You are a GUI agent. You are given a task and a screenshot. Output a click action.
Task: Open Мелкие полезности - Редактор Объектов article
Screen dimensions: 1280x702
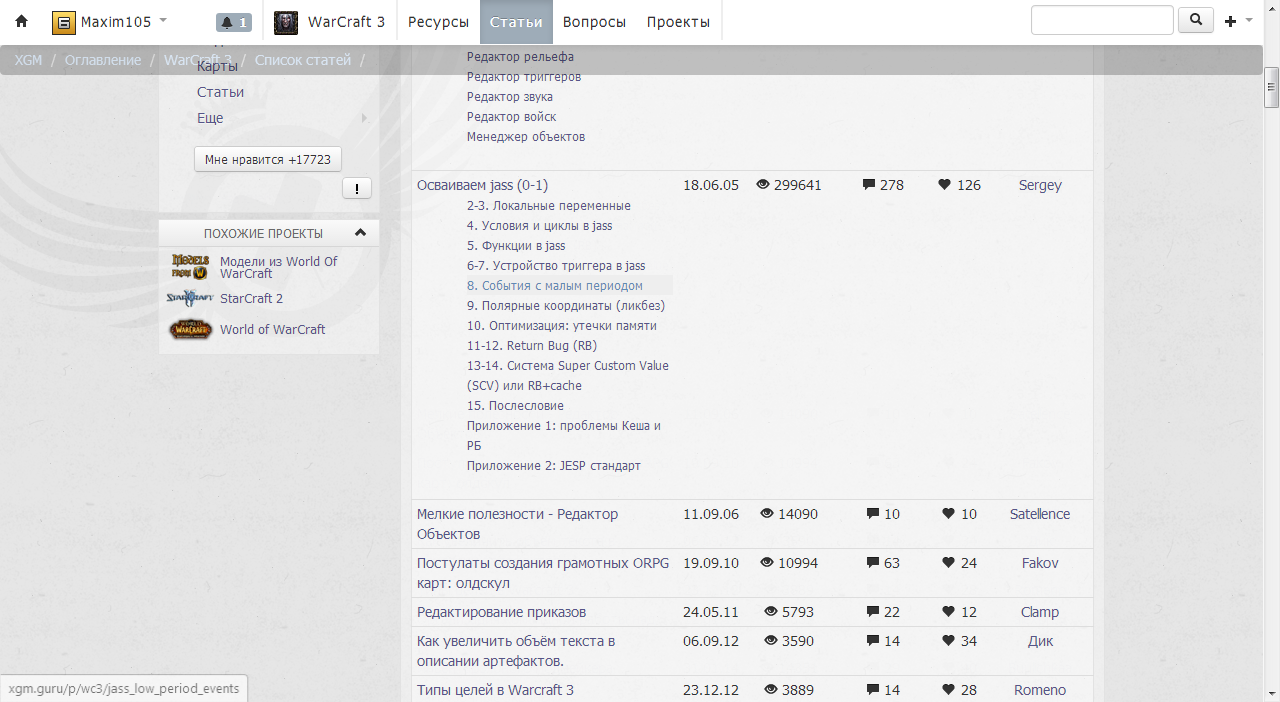[x=518, y=524]
